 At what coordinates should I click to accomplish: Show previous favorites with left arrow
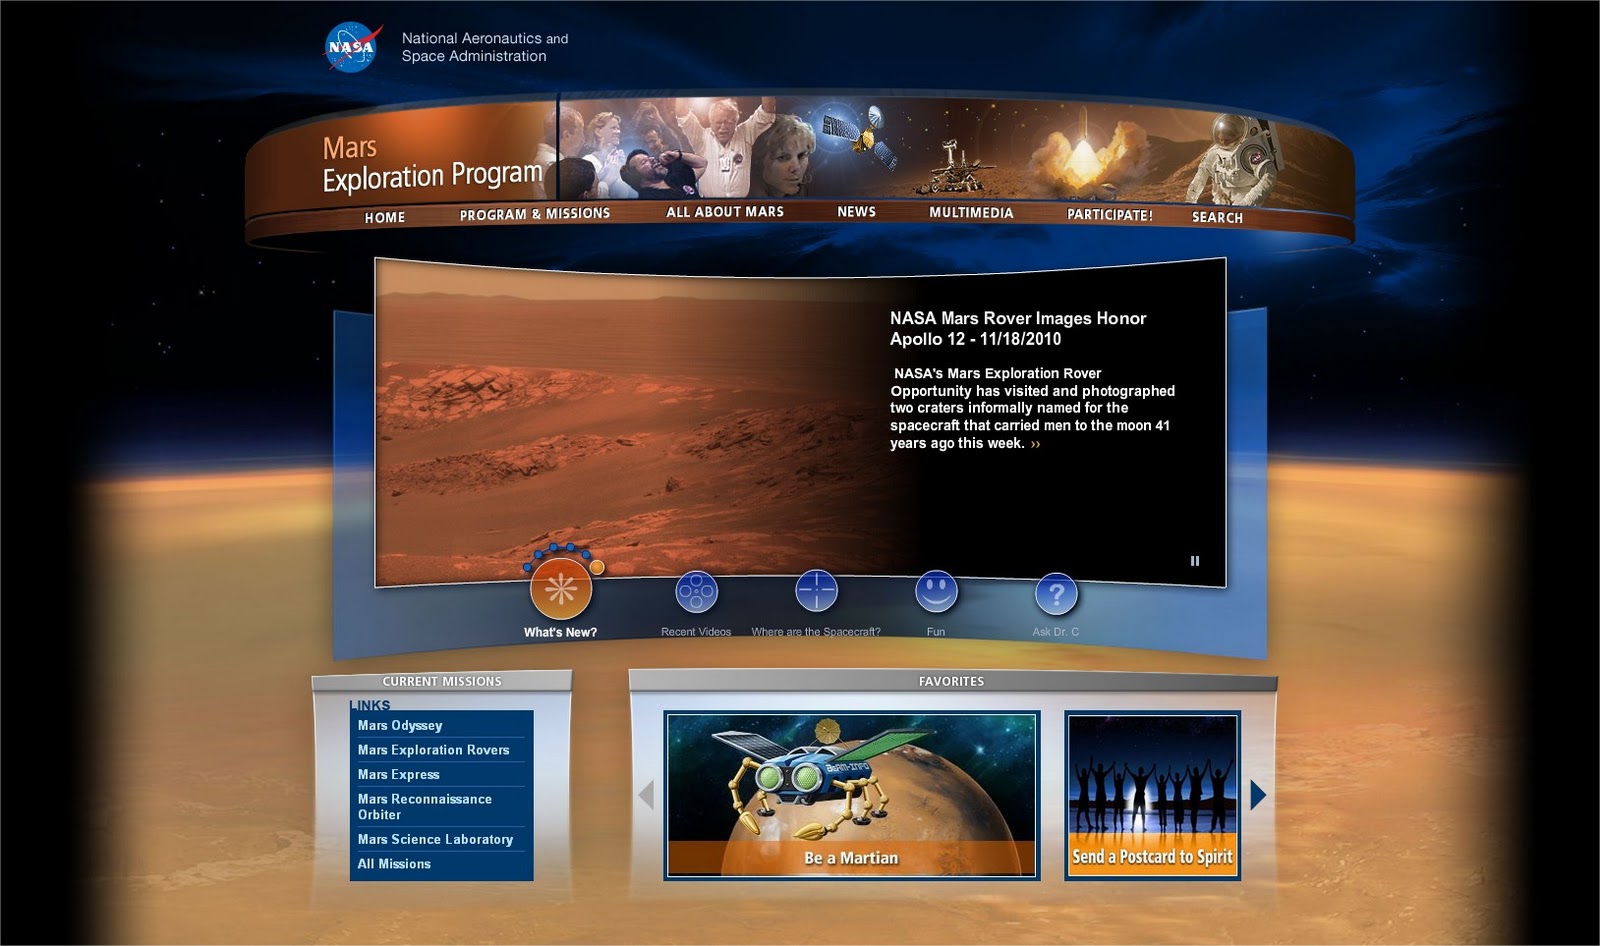(646, 795)
